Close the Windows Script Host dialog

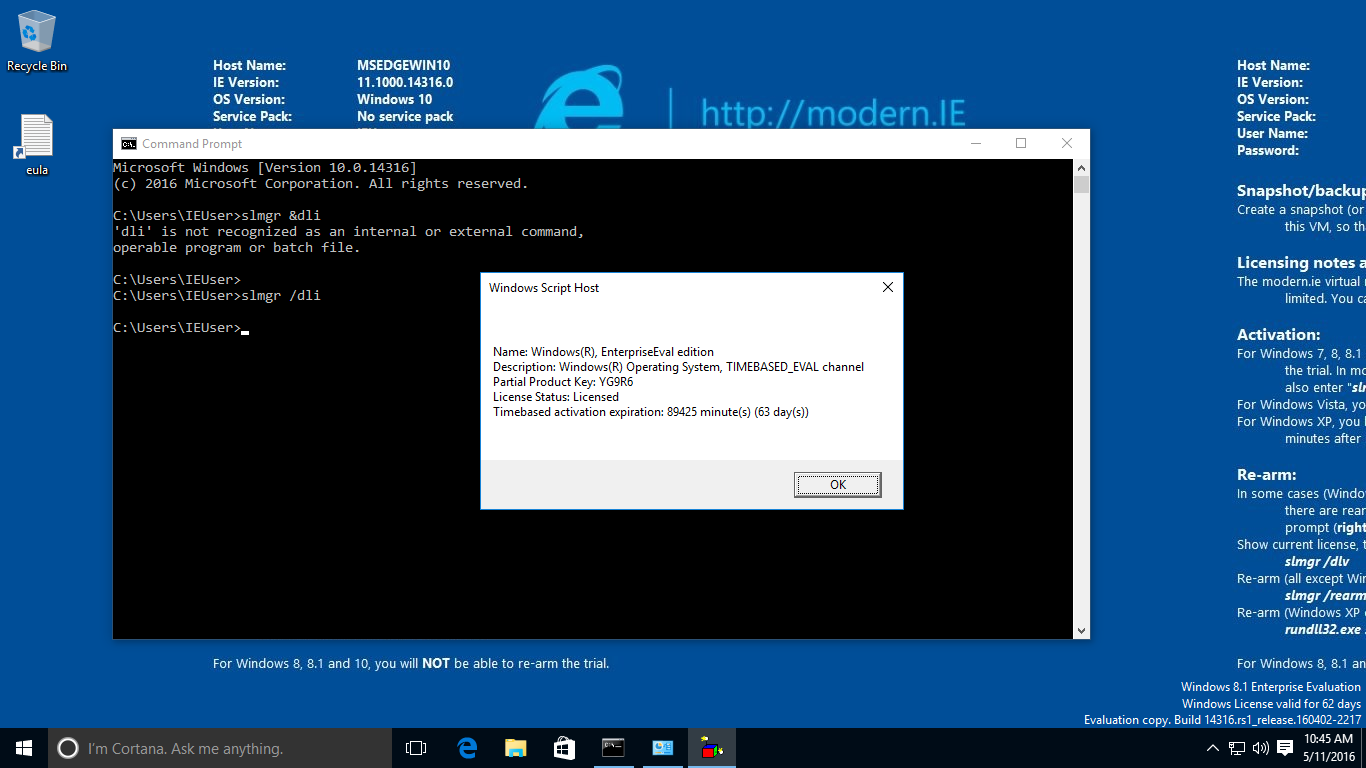pos(887,288)
